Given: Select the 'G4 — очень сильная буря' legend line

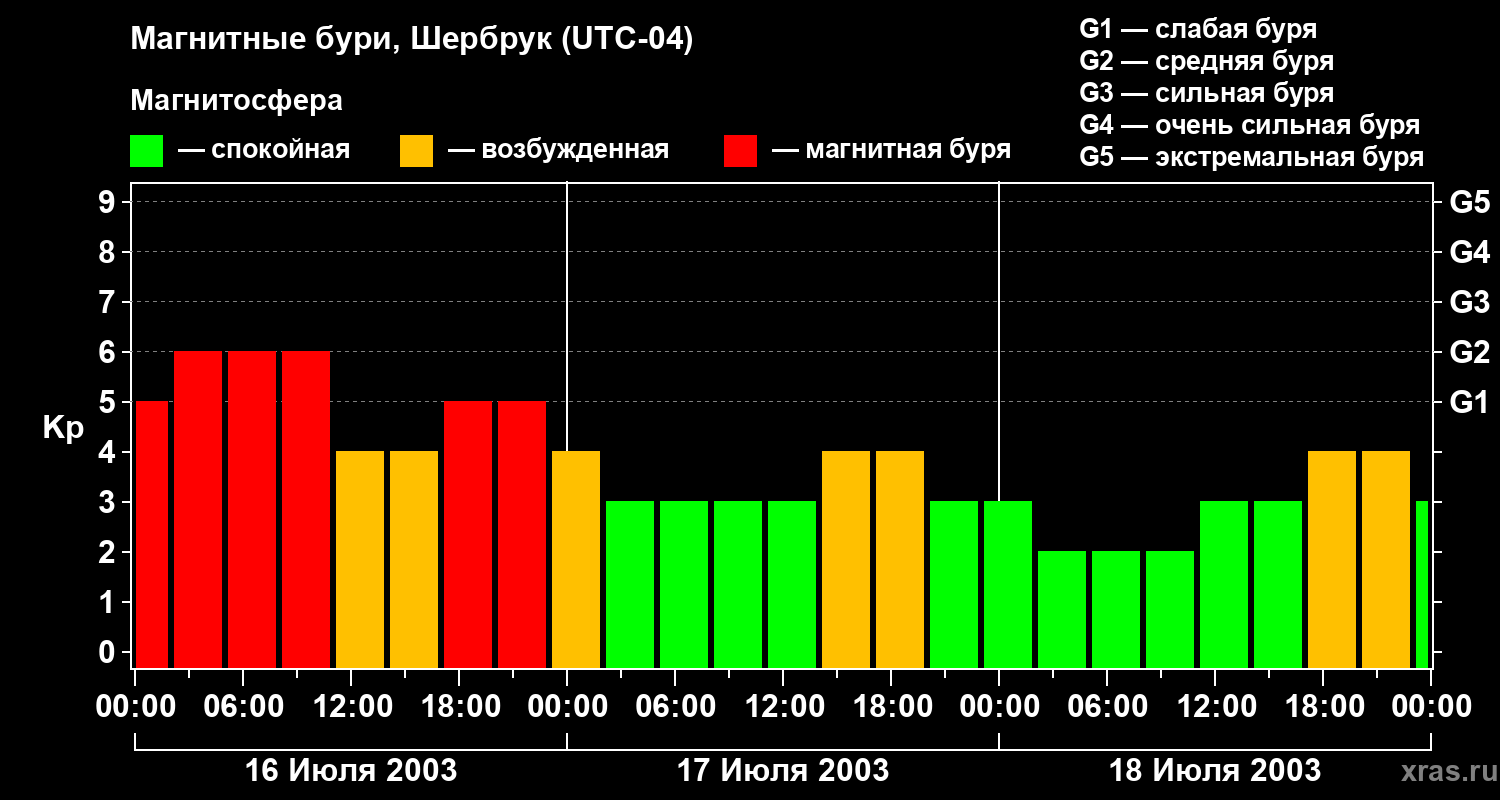Looking at the screenshot, I should 1249,125.
